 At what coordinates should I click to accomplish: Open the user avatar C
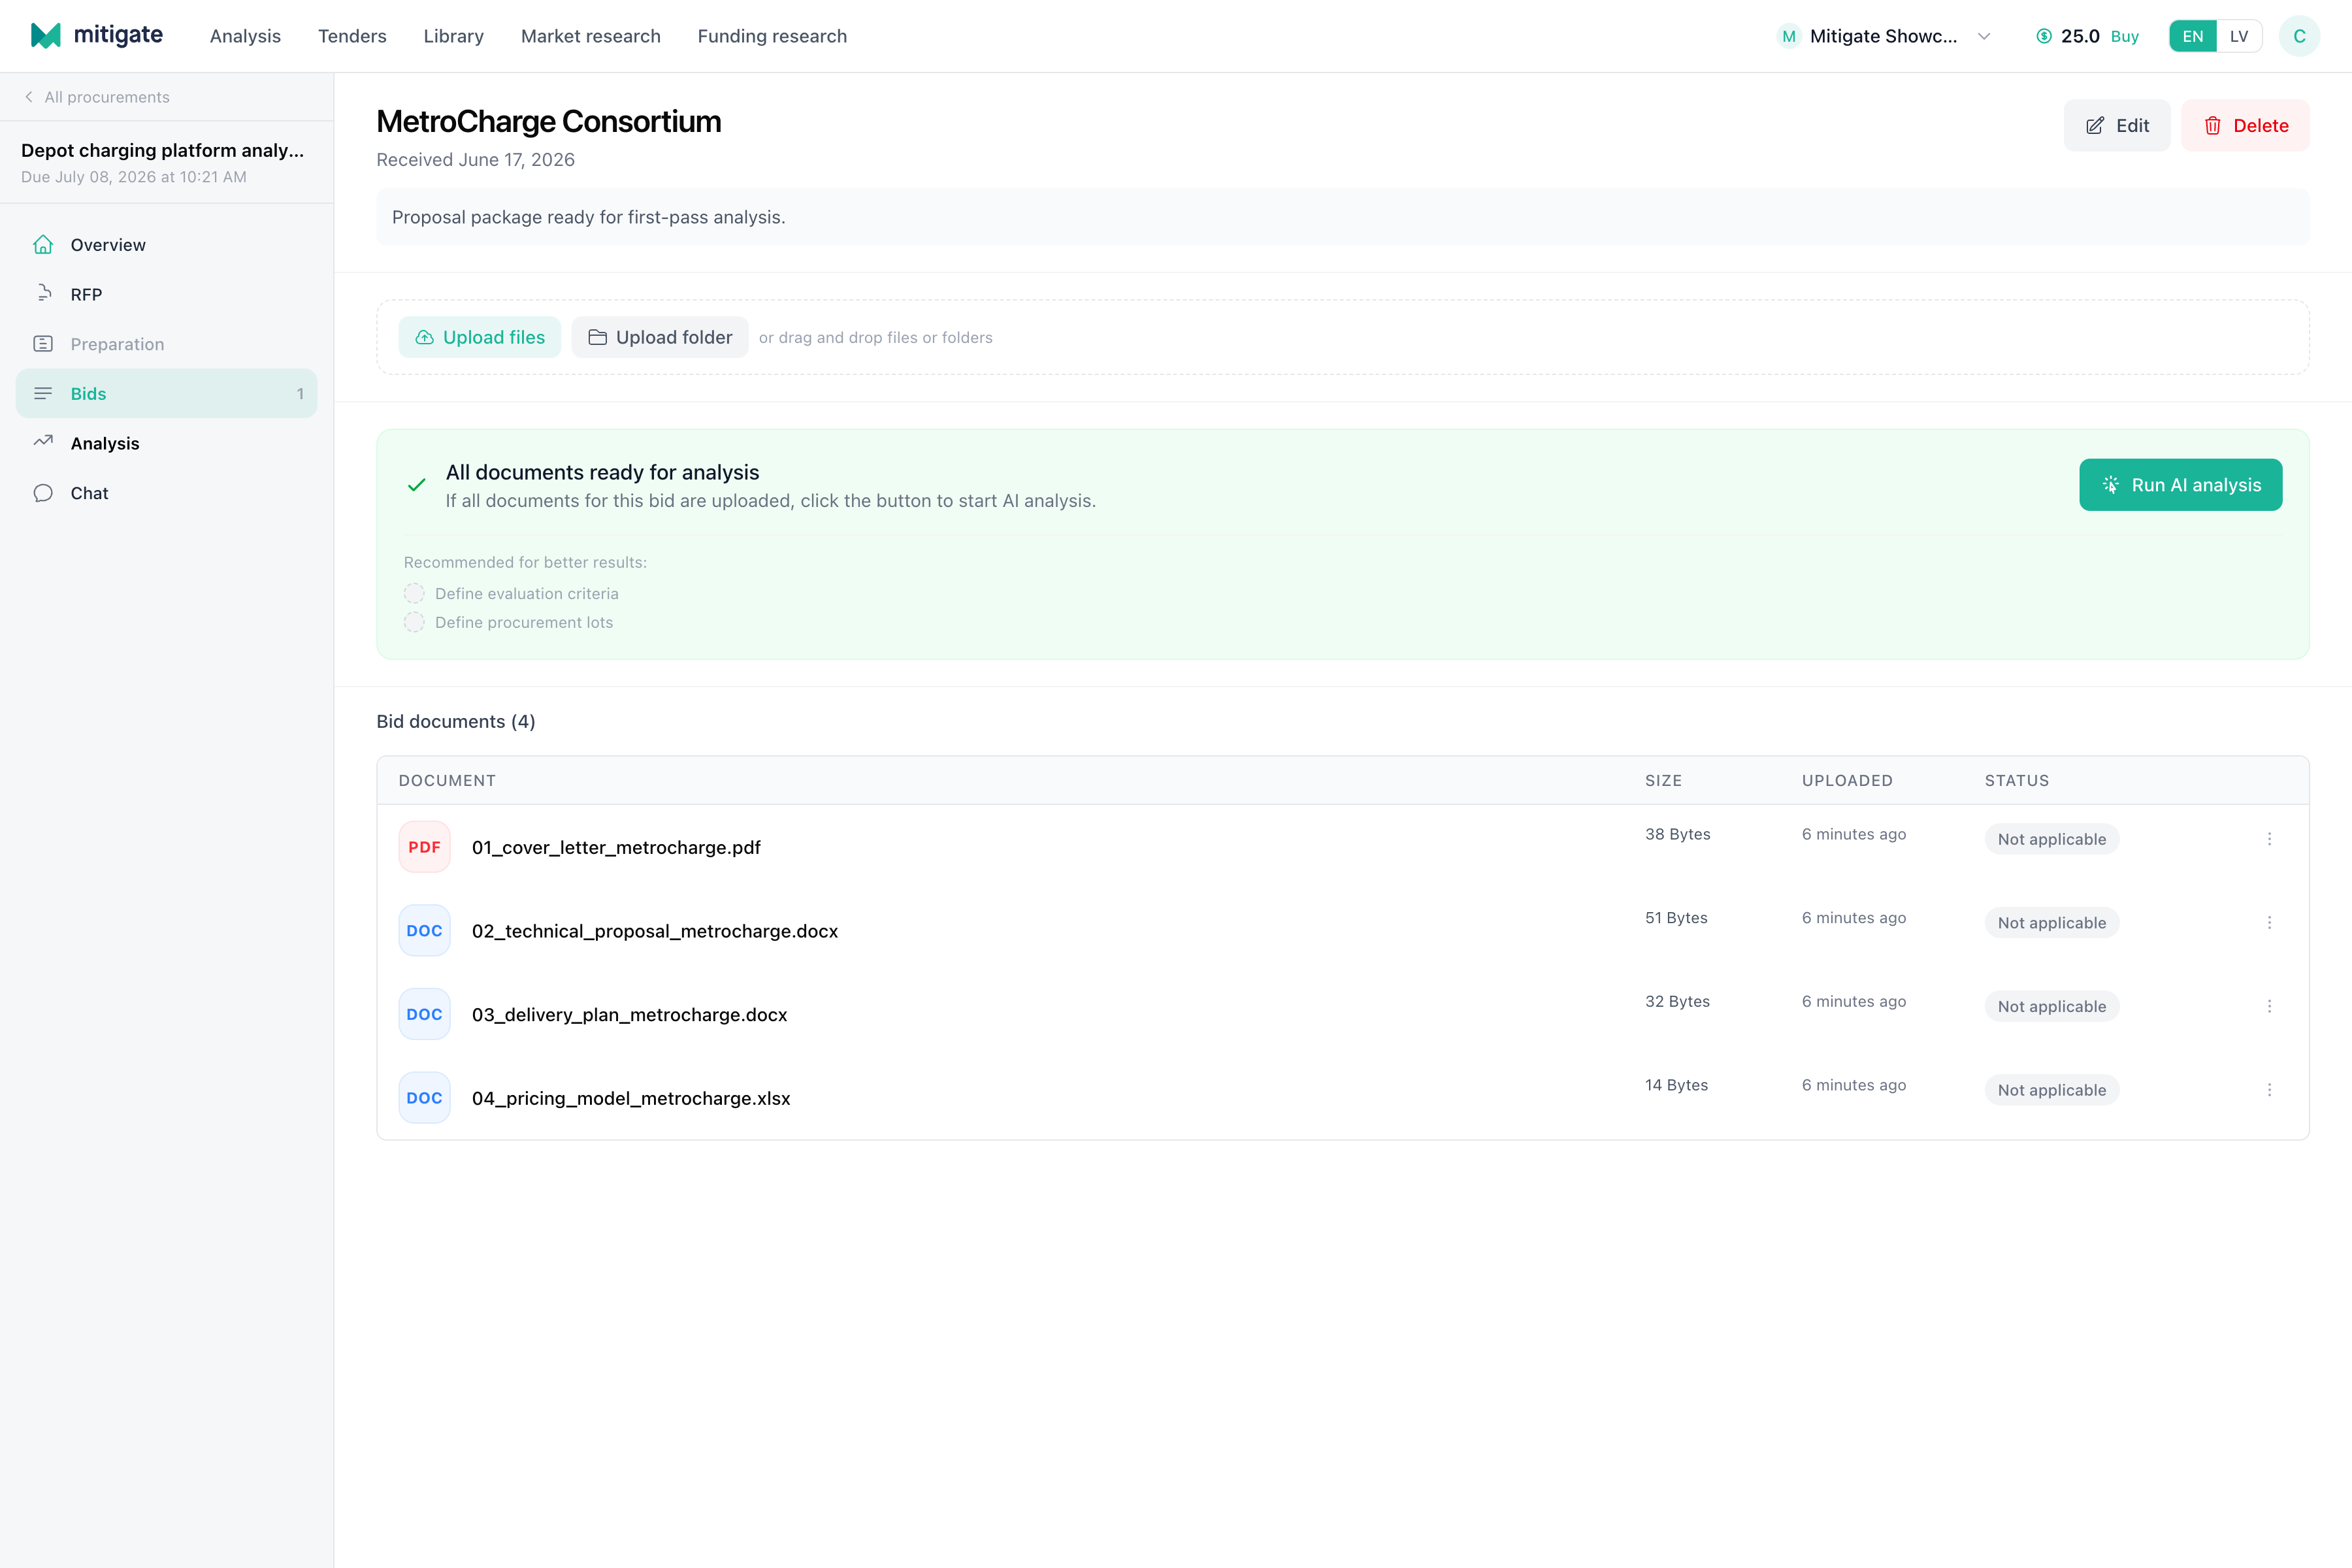2299,36
